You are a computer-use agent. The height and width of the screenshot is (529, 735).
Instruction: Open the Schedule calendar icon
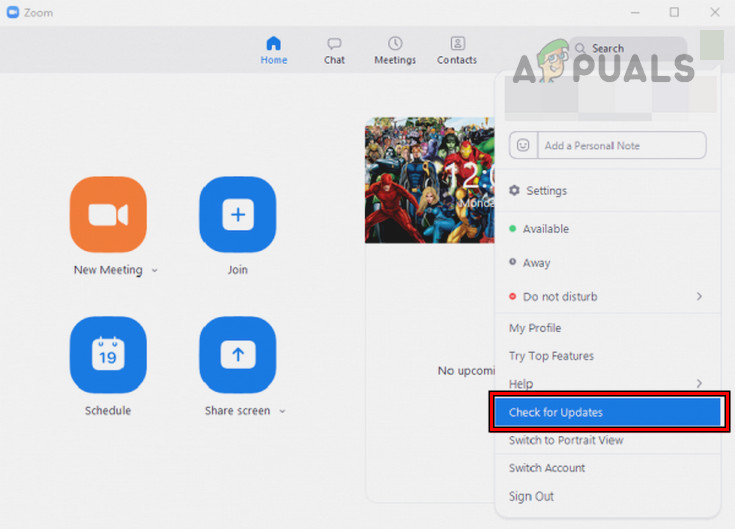point(108,355)
